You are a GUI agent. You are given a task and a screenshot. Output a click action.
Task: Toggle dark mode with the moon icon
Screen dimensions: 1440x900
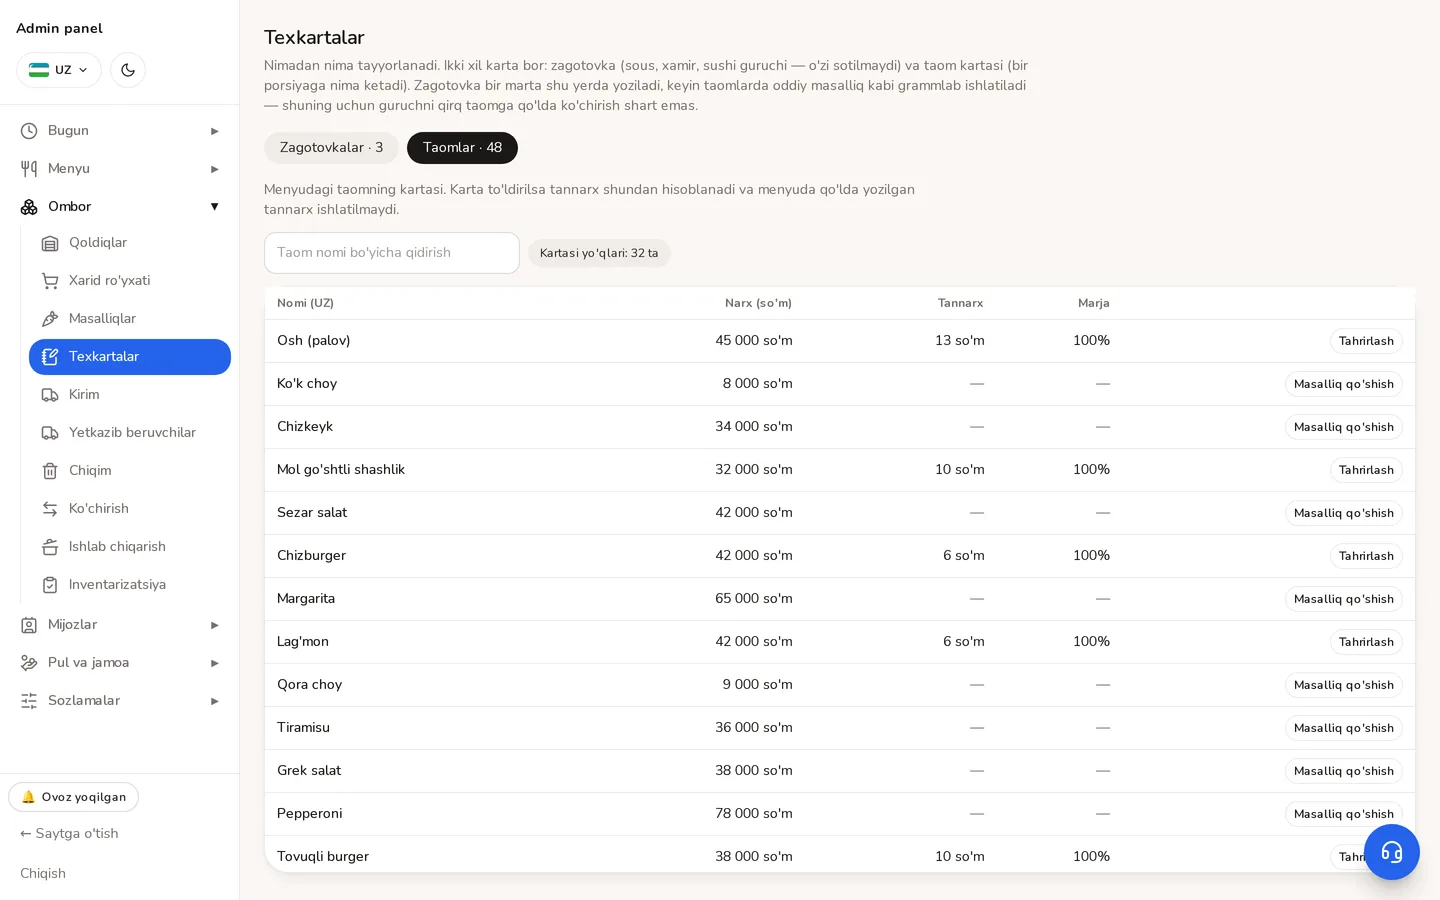(128, 70)
